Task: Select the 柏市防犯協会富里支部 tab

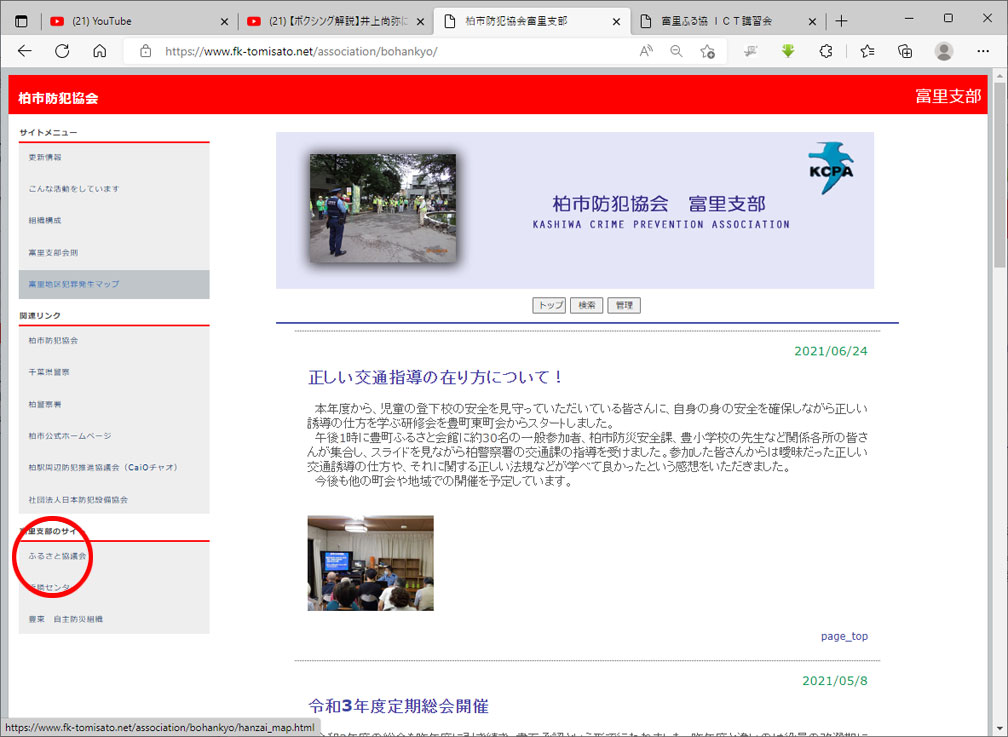Action: click(530, 21)
